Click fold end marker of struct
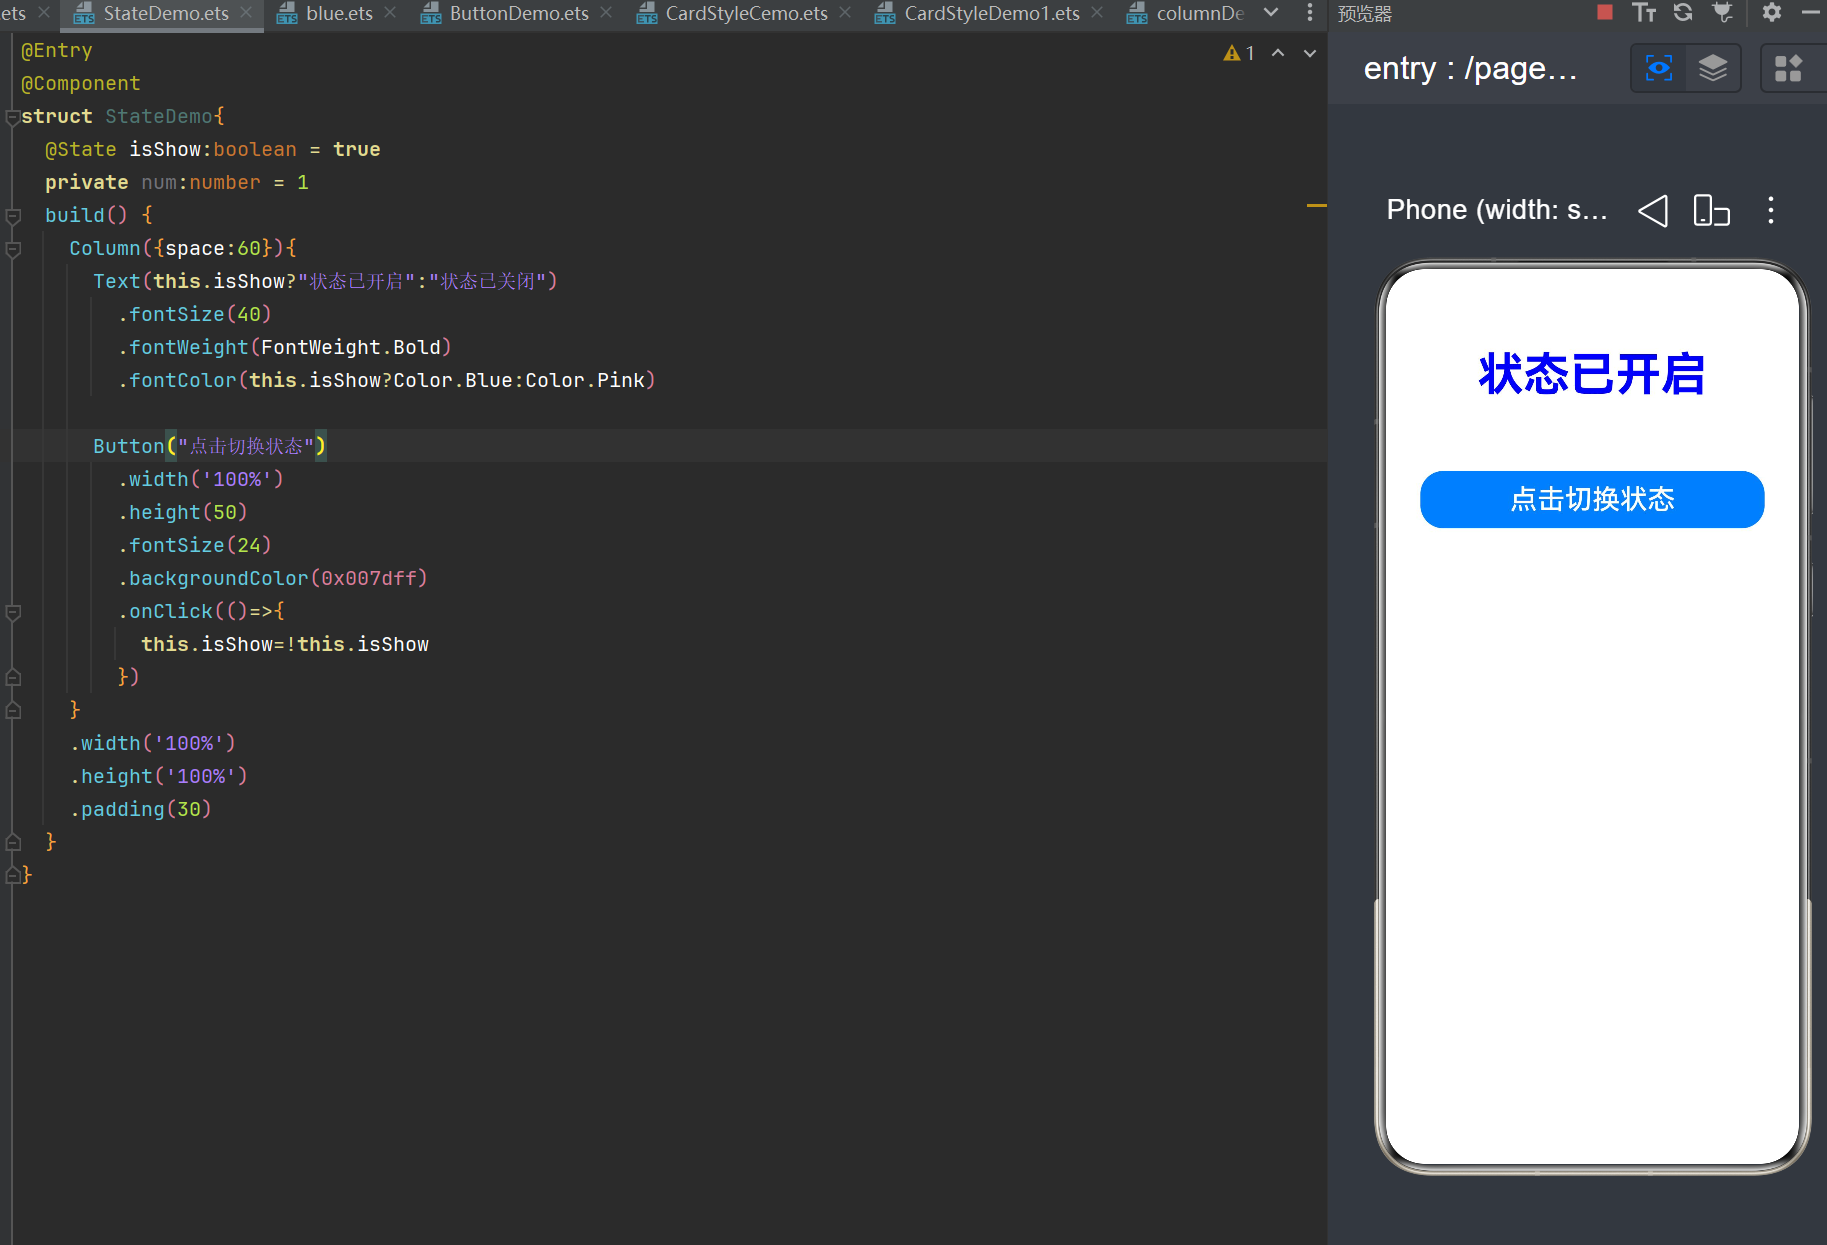 (13, 875)
